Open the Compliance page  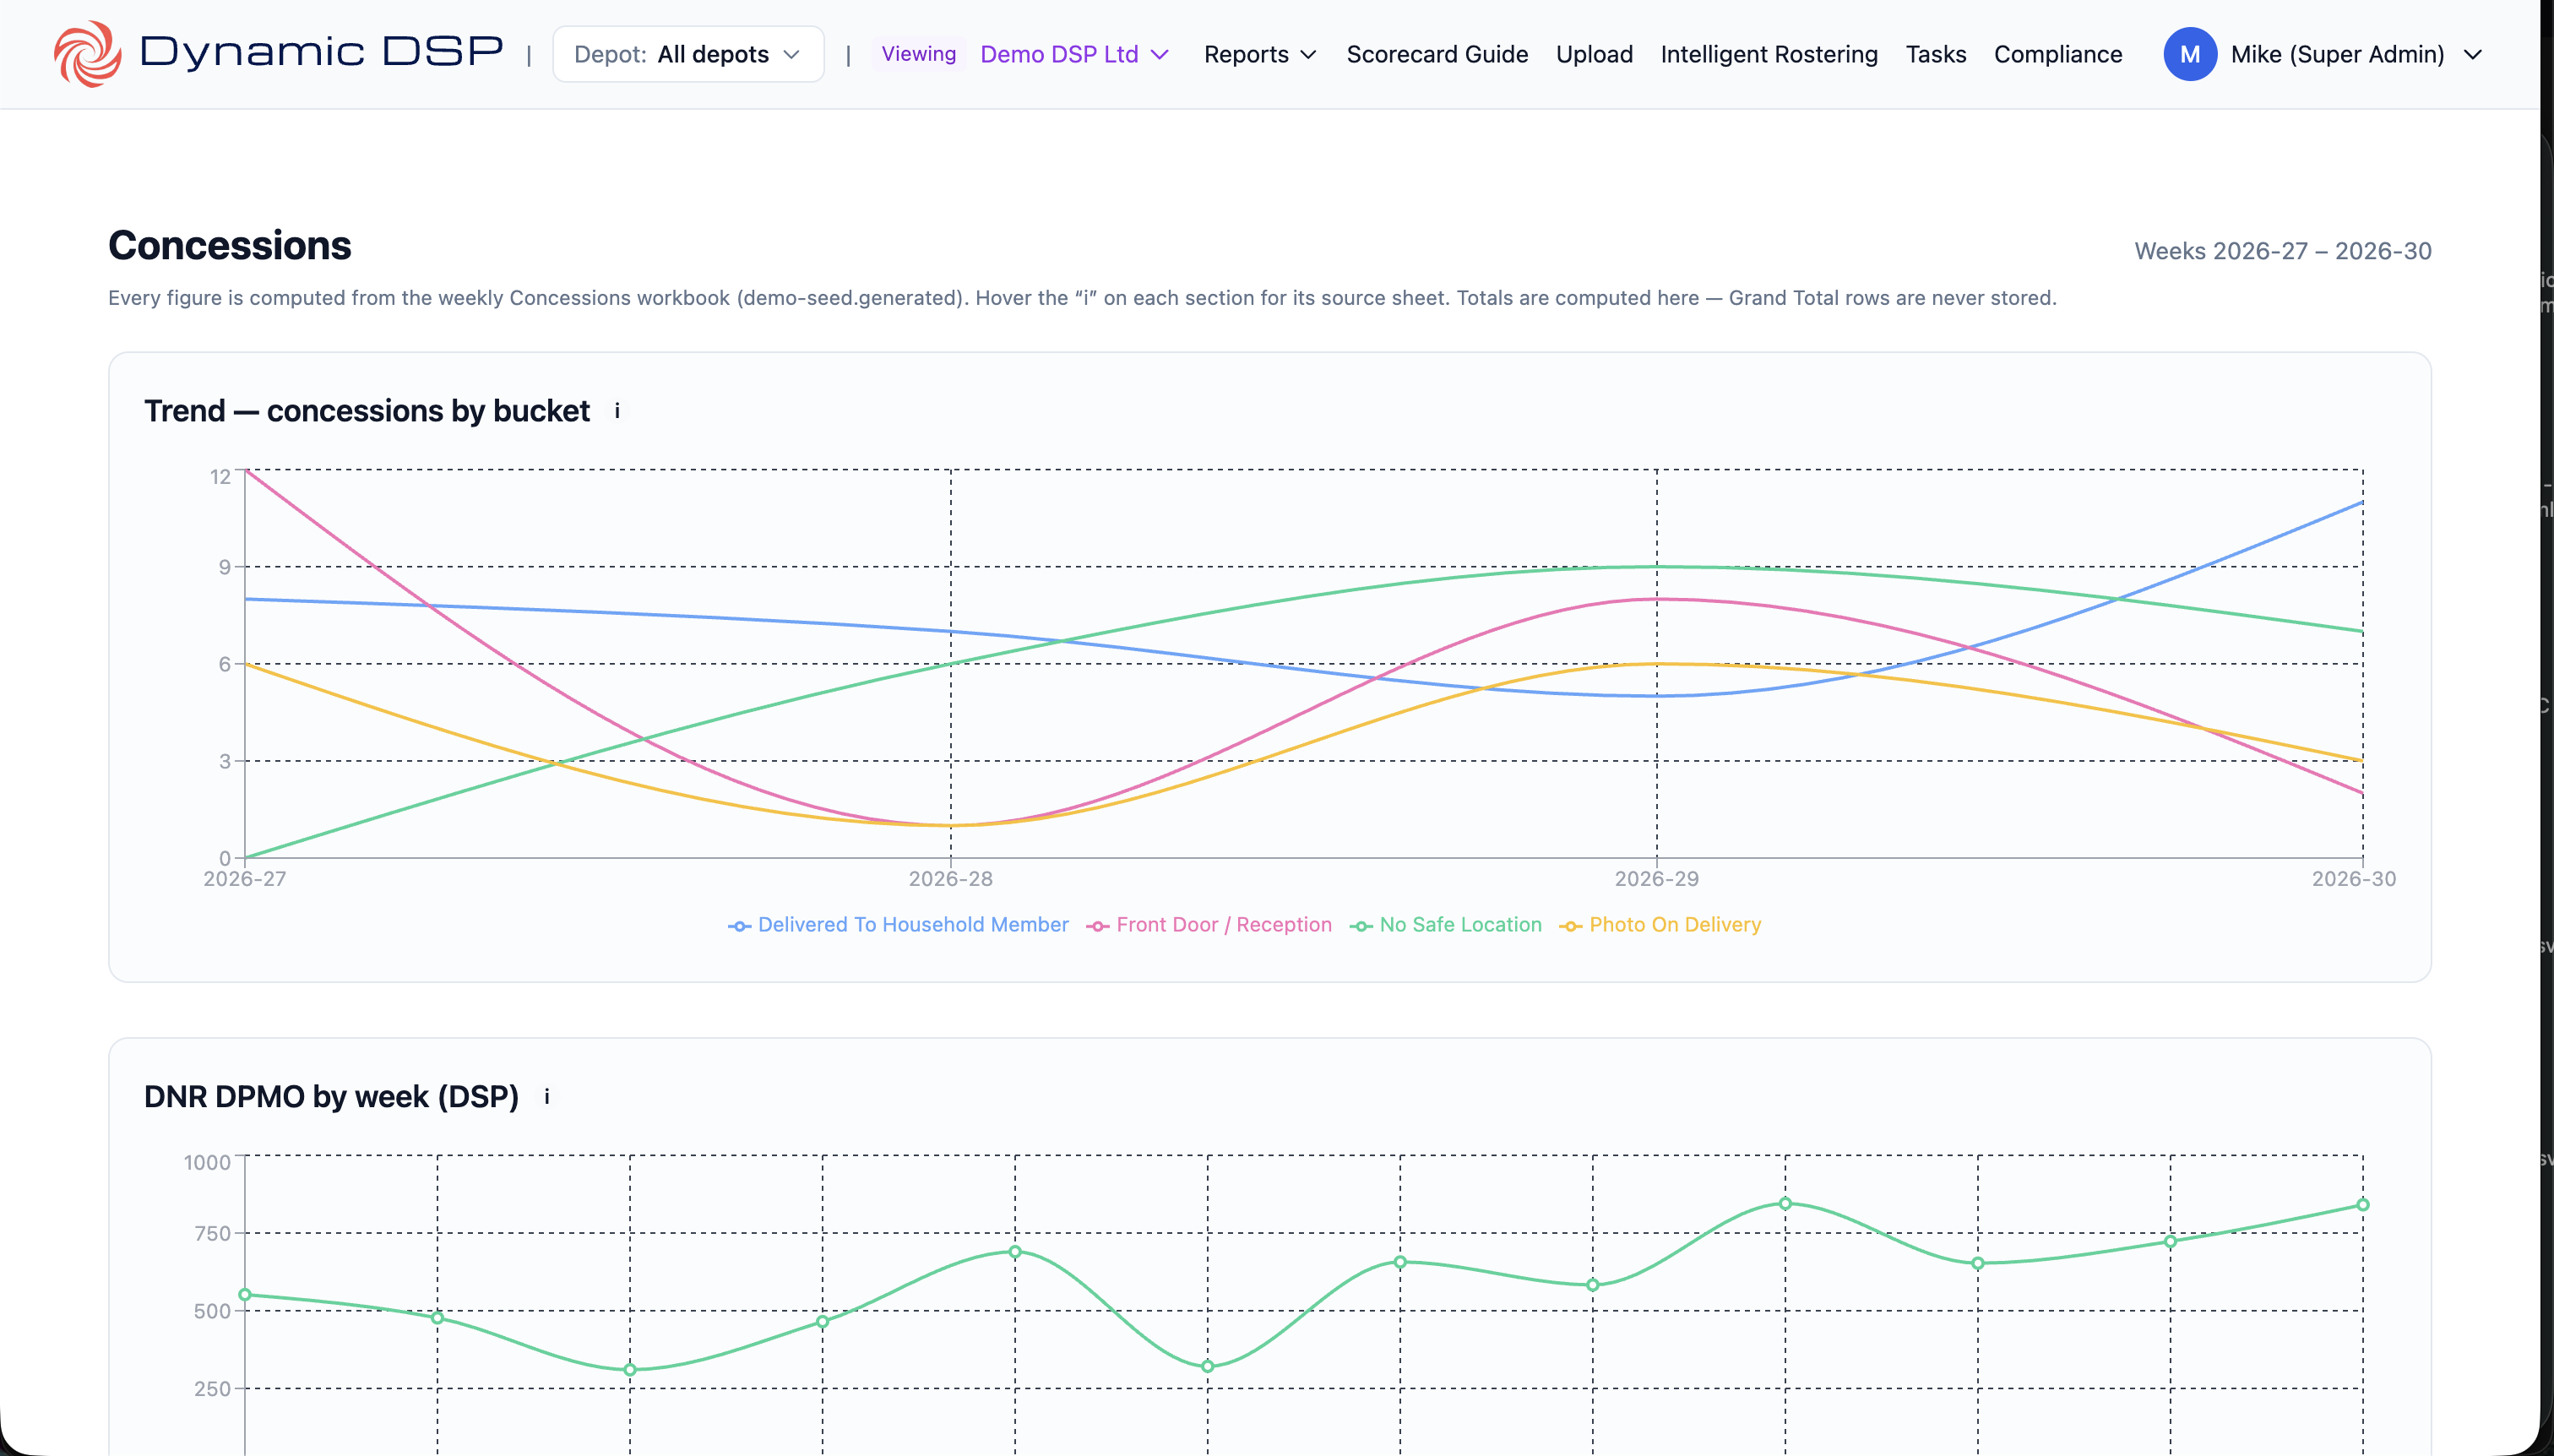[x=2057, y=54]
